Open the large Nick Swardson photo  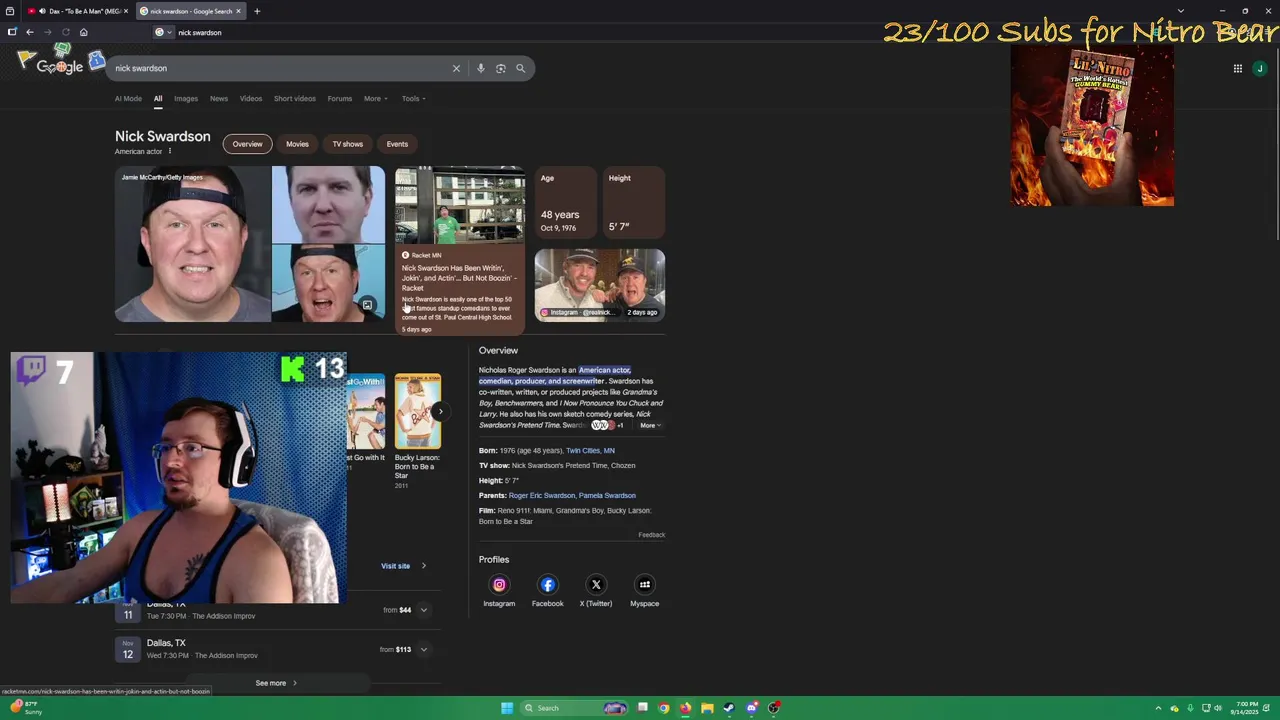click(x=192, y=244)
